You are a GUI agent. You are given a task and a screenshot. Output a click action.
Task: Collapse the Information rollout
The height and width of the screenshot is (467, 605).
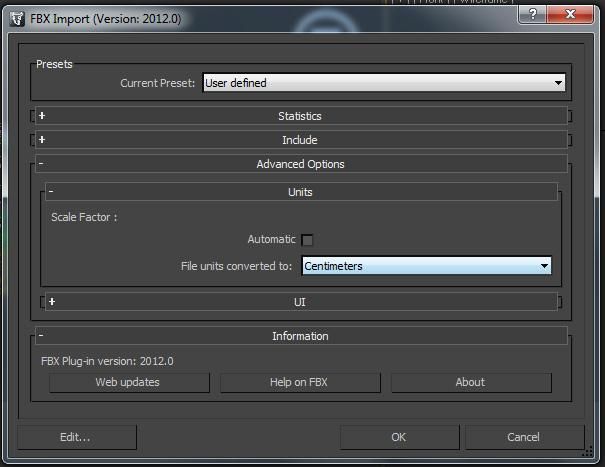[x=301, y=336]
